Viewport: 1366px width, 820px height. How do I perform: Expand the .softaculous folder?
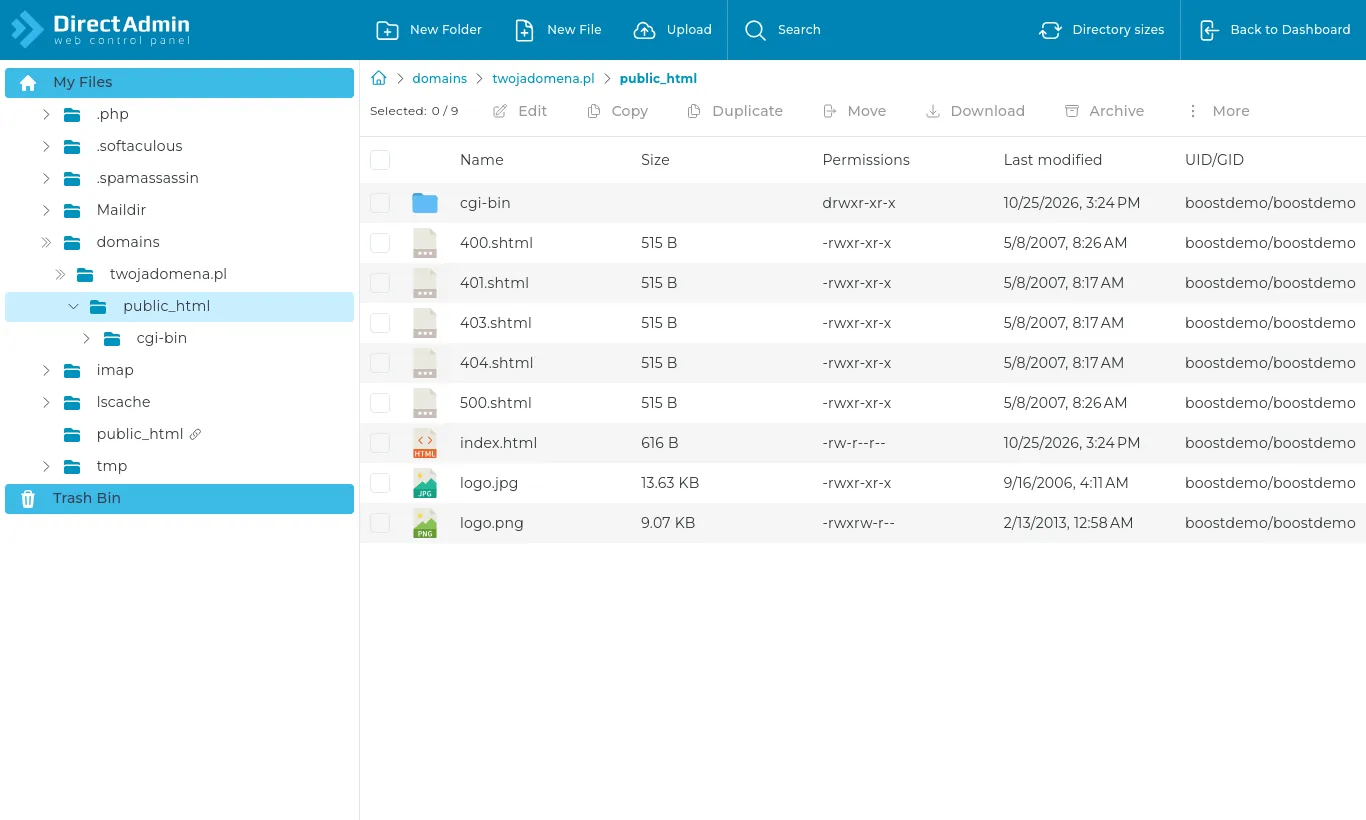tap(46, 146)
